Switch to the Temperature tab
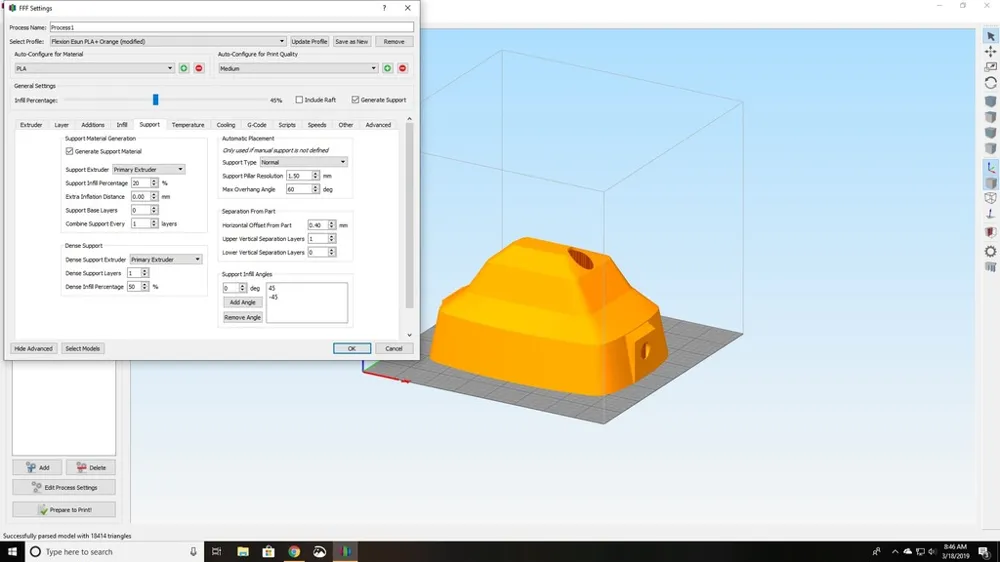The height and width of the screenshot is (562, 1000). pyautogui.click(x=188, y=125)
